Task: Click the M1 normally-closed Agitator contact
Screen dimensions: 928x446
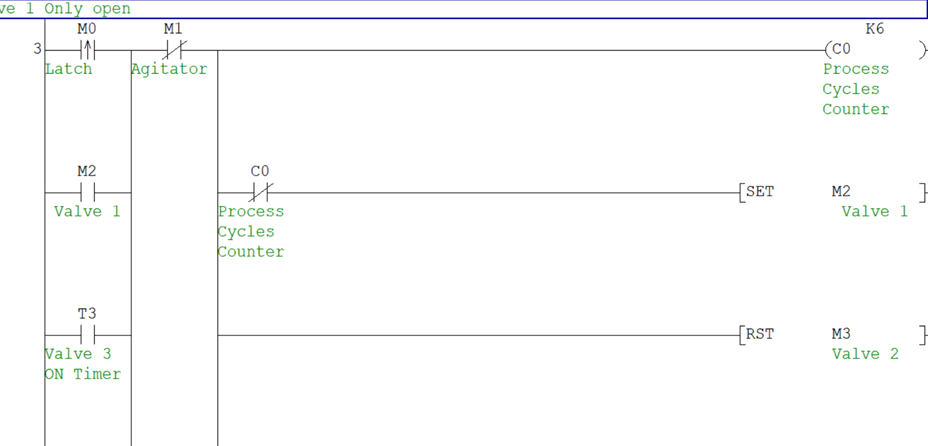Action: (173, 50)
